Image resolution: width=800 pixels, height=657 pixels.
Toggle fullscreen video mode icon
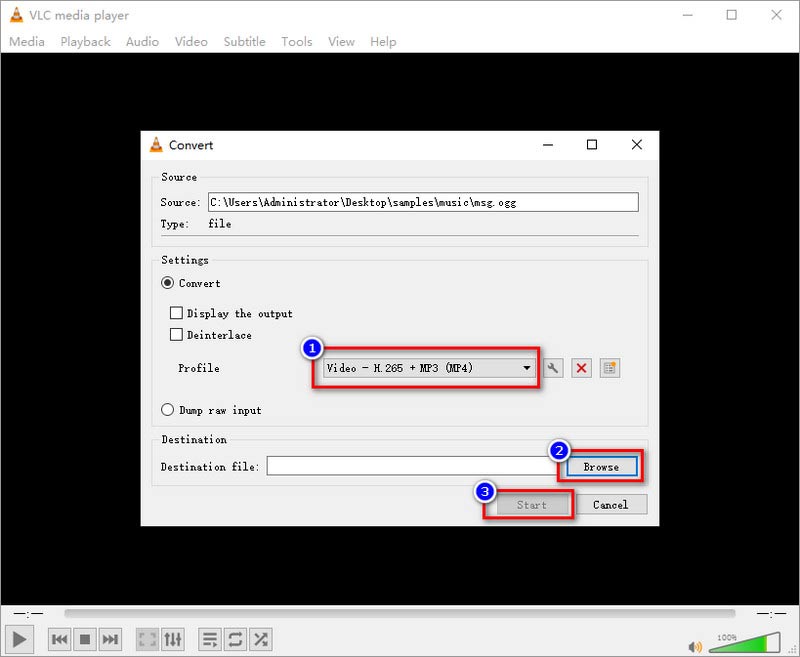(x=147, y=639)
